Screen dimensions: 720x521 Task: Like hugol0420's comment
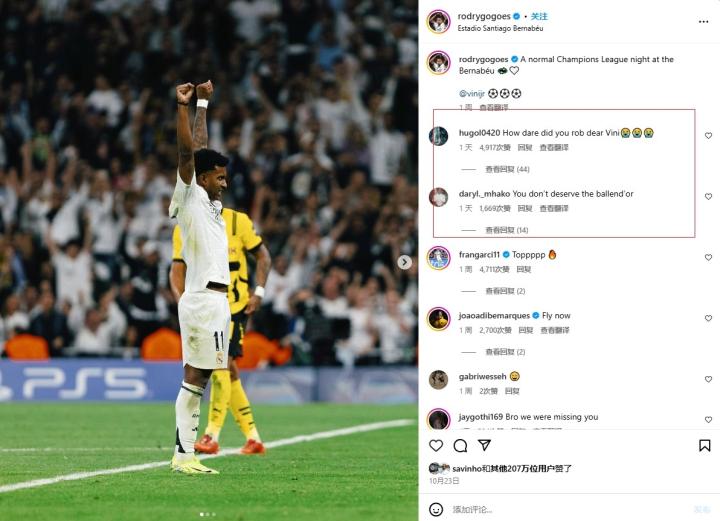(708, 135)
